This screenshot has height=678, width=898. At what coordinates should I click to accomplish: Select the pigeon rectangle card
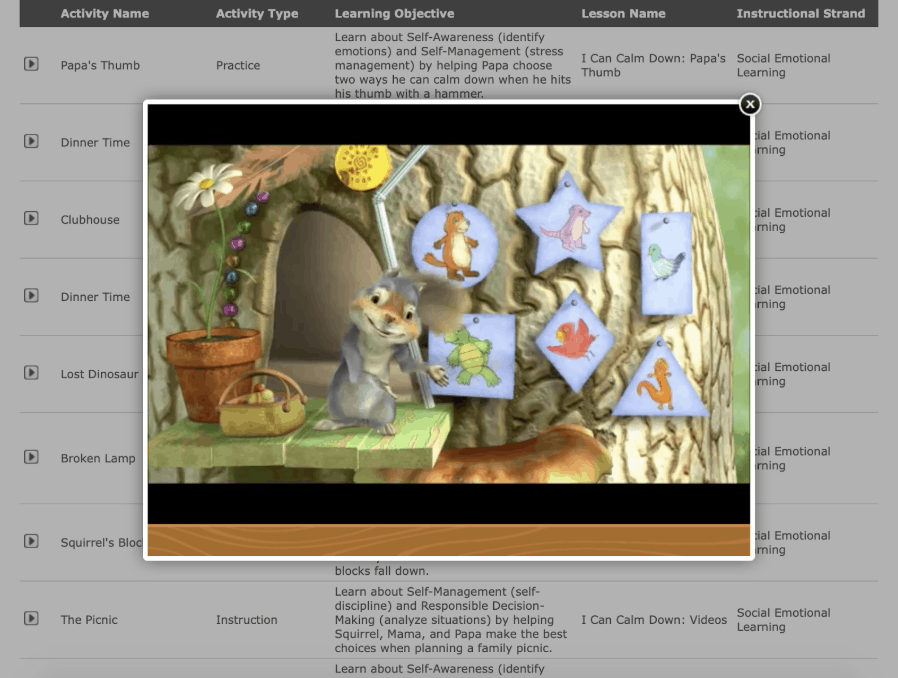click(x=667, y=263)
